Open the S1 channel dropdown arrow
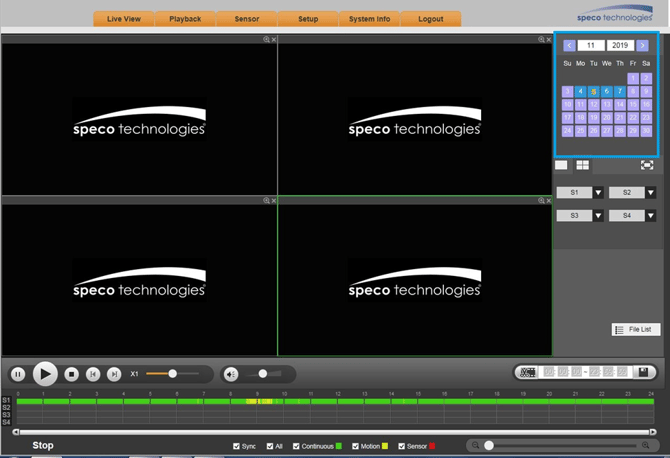 click(x=598, y=193)
